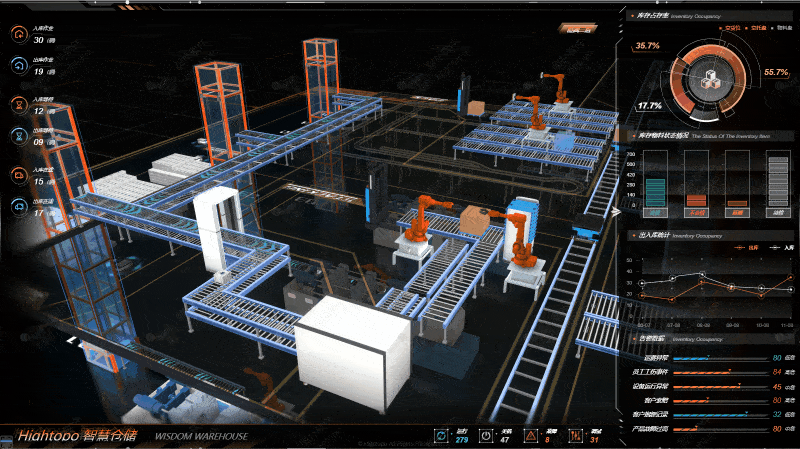This screenshot has height=449, width=800.
Task: Select the blue hourglass outbound waiting icon
Action: [20, 135]
